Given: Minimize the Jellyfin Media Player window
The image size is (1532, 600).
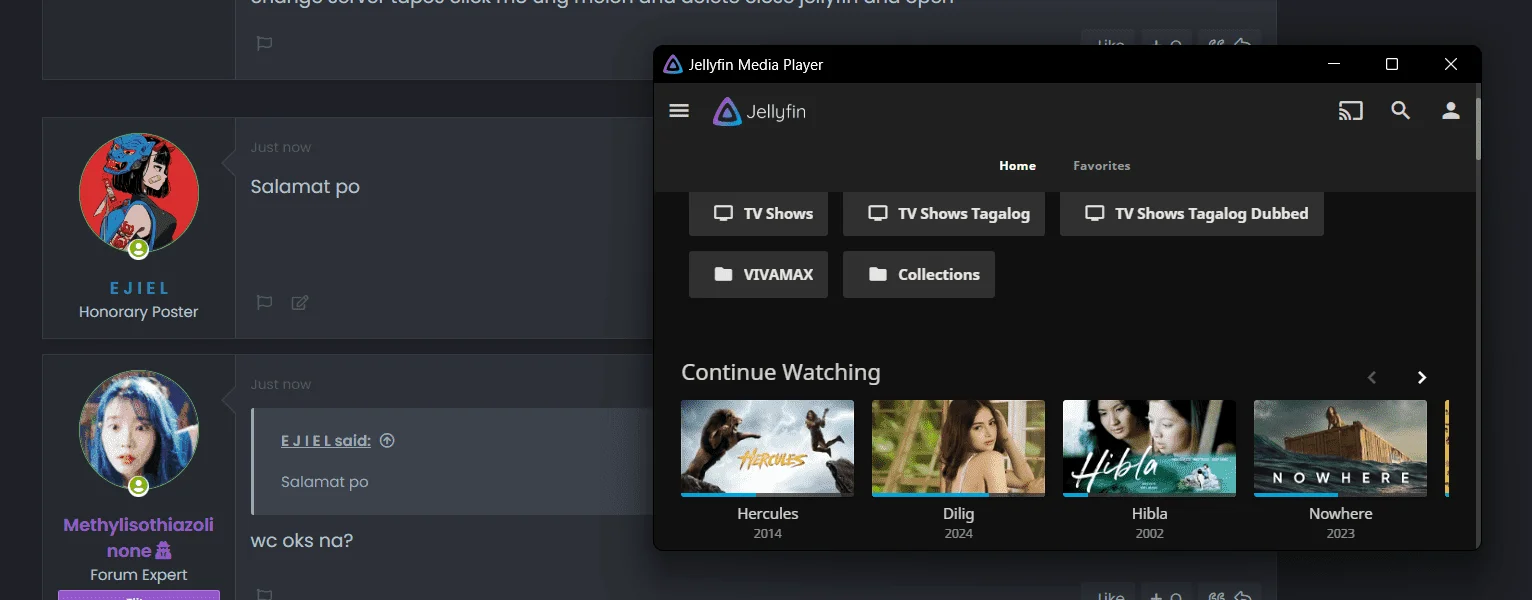Looking at the screenshot, I should (1334, 64).
